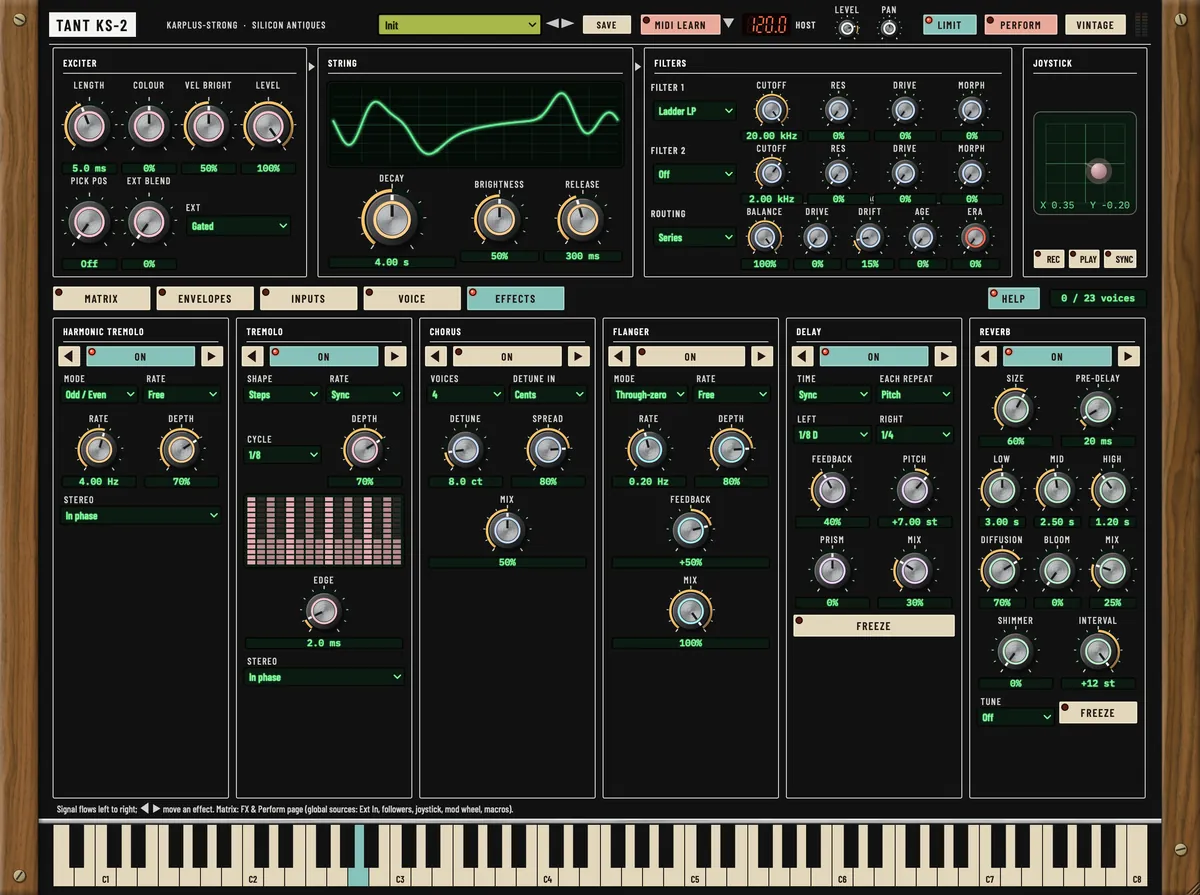Open Harmonic Tremolo Odd / Even mode dropdown
Viewport: 1200px width, 895px height.
click(x=100, y=394)
